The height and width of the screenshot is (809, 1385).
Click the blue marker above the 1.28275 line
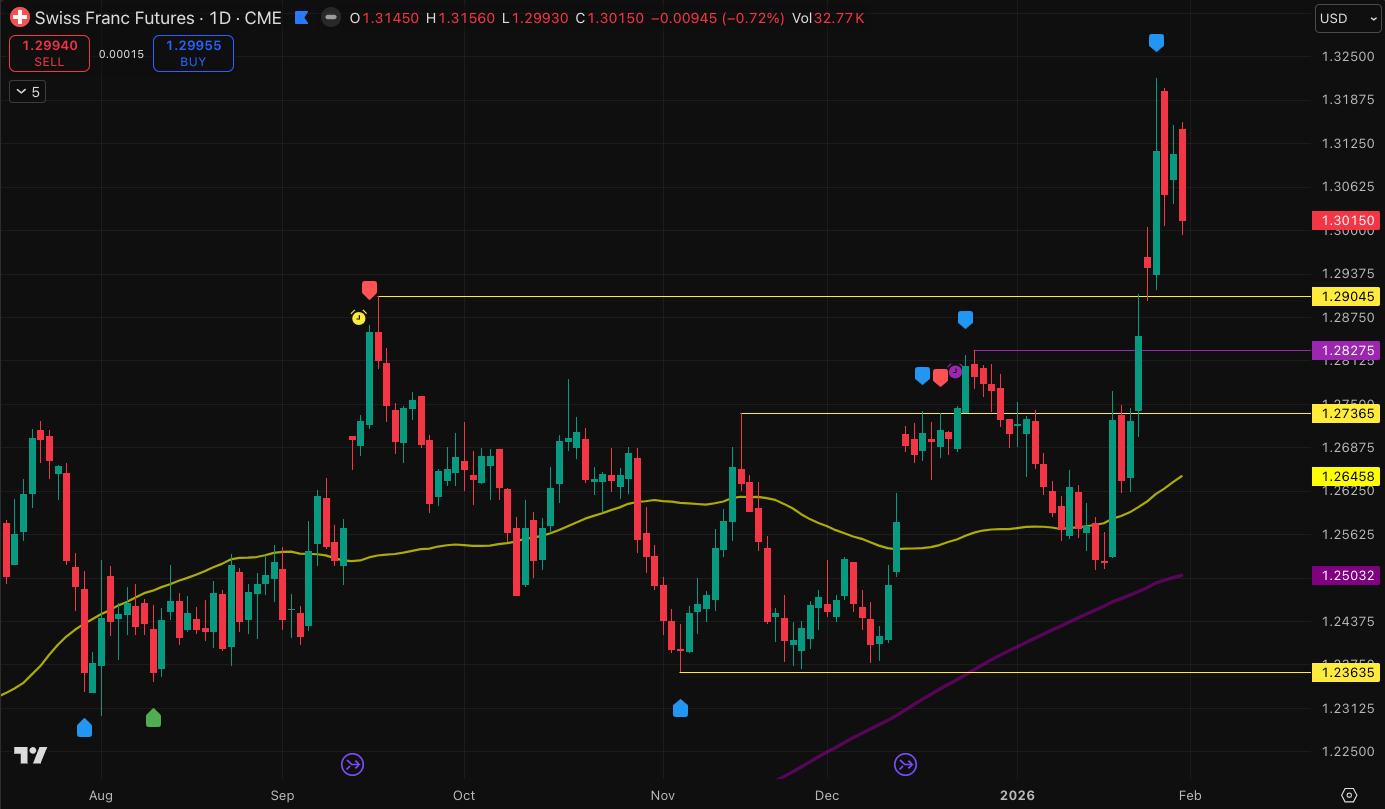click(965, 319)
